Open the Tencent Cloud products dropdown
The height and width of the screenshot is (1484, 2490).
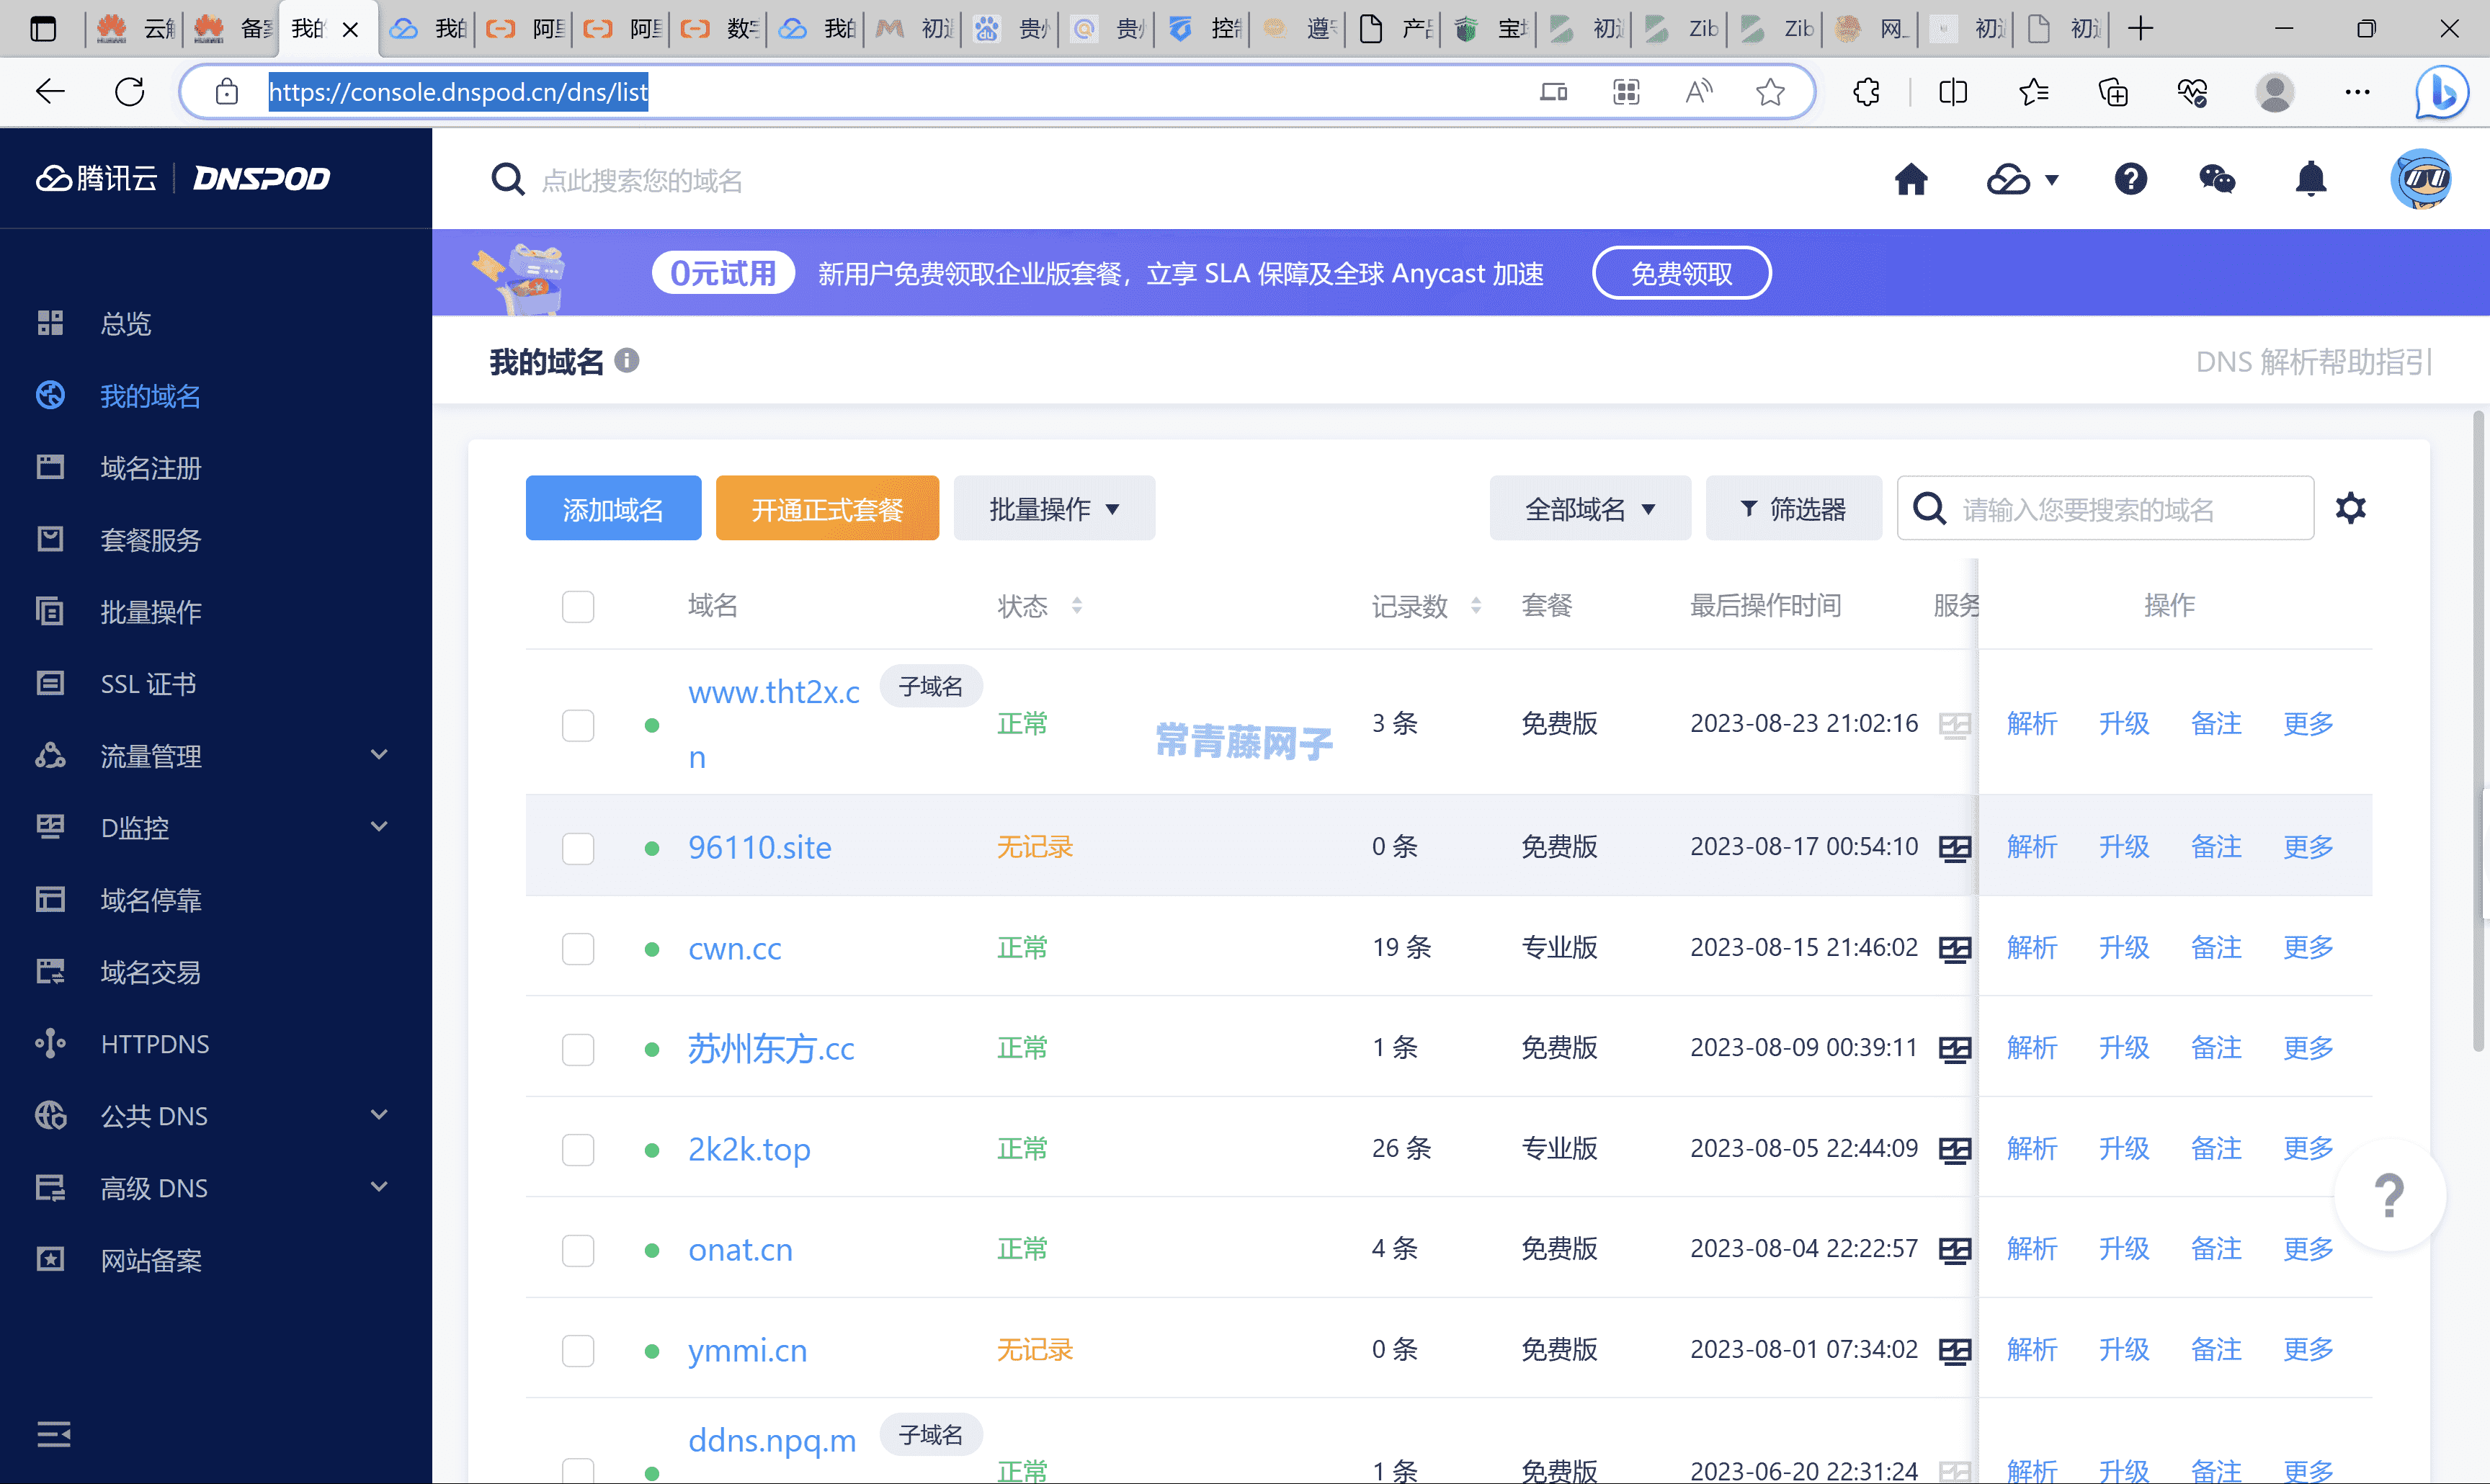(2022, 180)
